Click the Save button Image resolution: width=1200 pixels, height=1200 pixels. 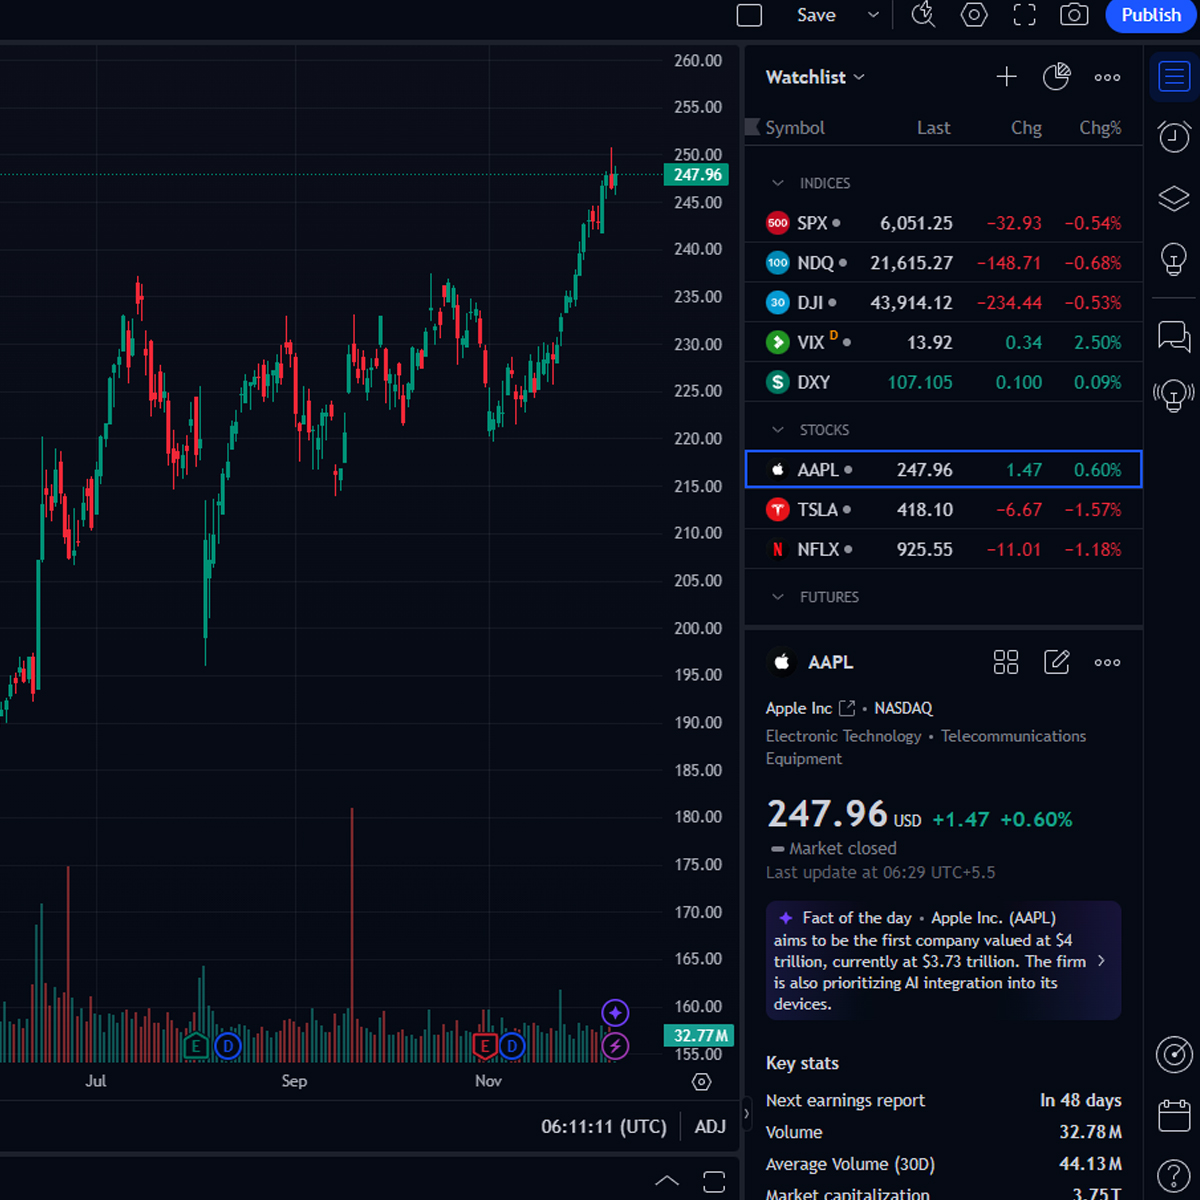[816, 15]
